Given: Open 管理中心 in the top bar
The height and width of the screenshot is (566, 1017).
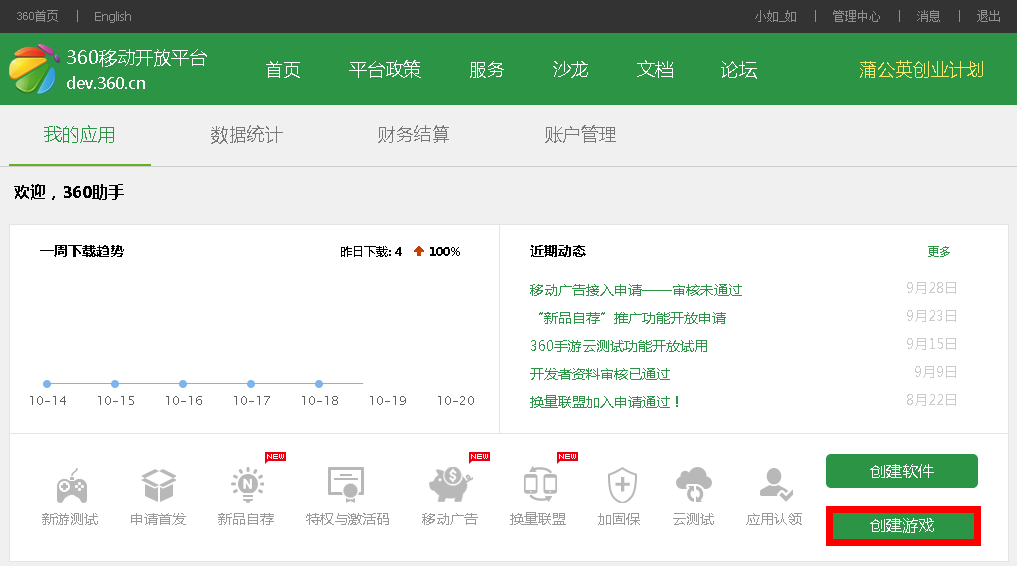Looking at the screenshot, I should [x=856, y=16].
